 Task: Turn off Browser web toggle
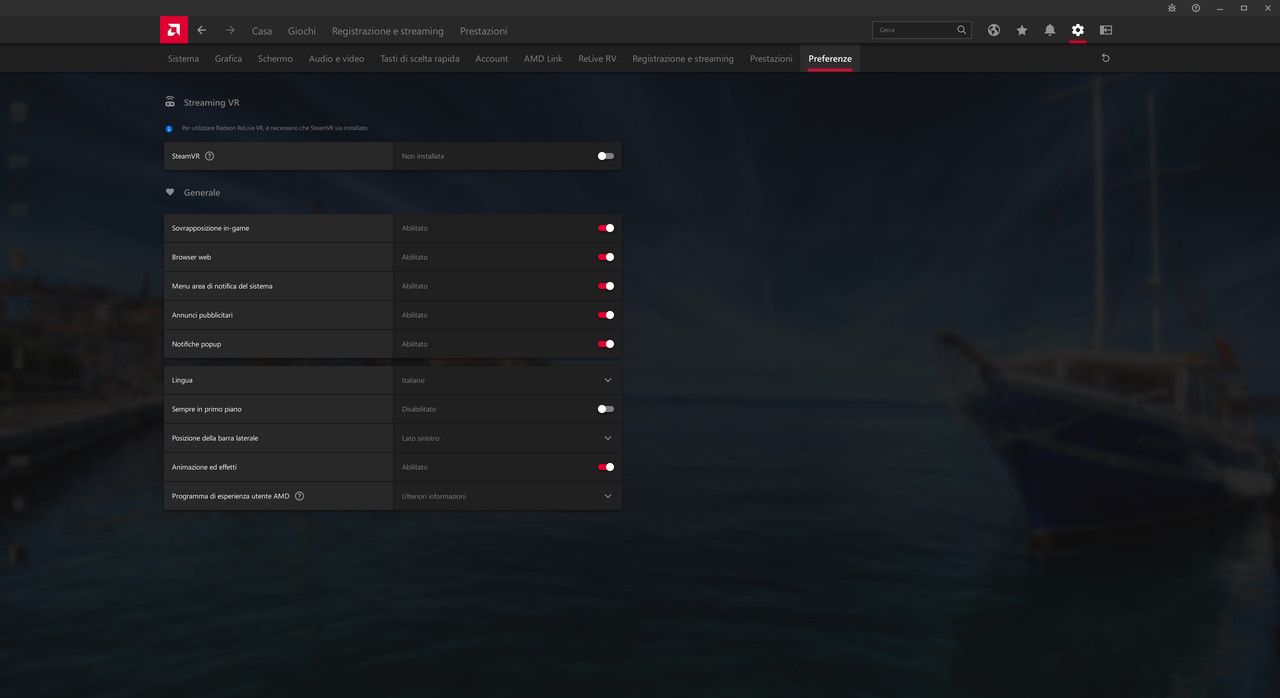pyautogui.click(x=606, y=257)
